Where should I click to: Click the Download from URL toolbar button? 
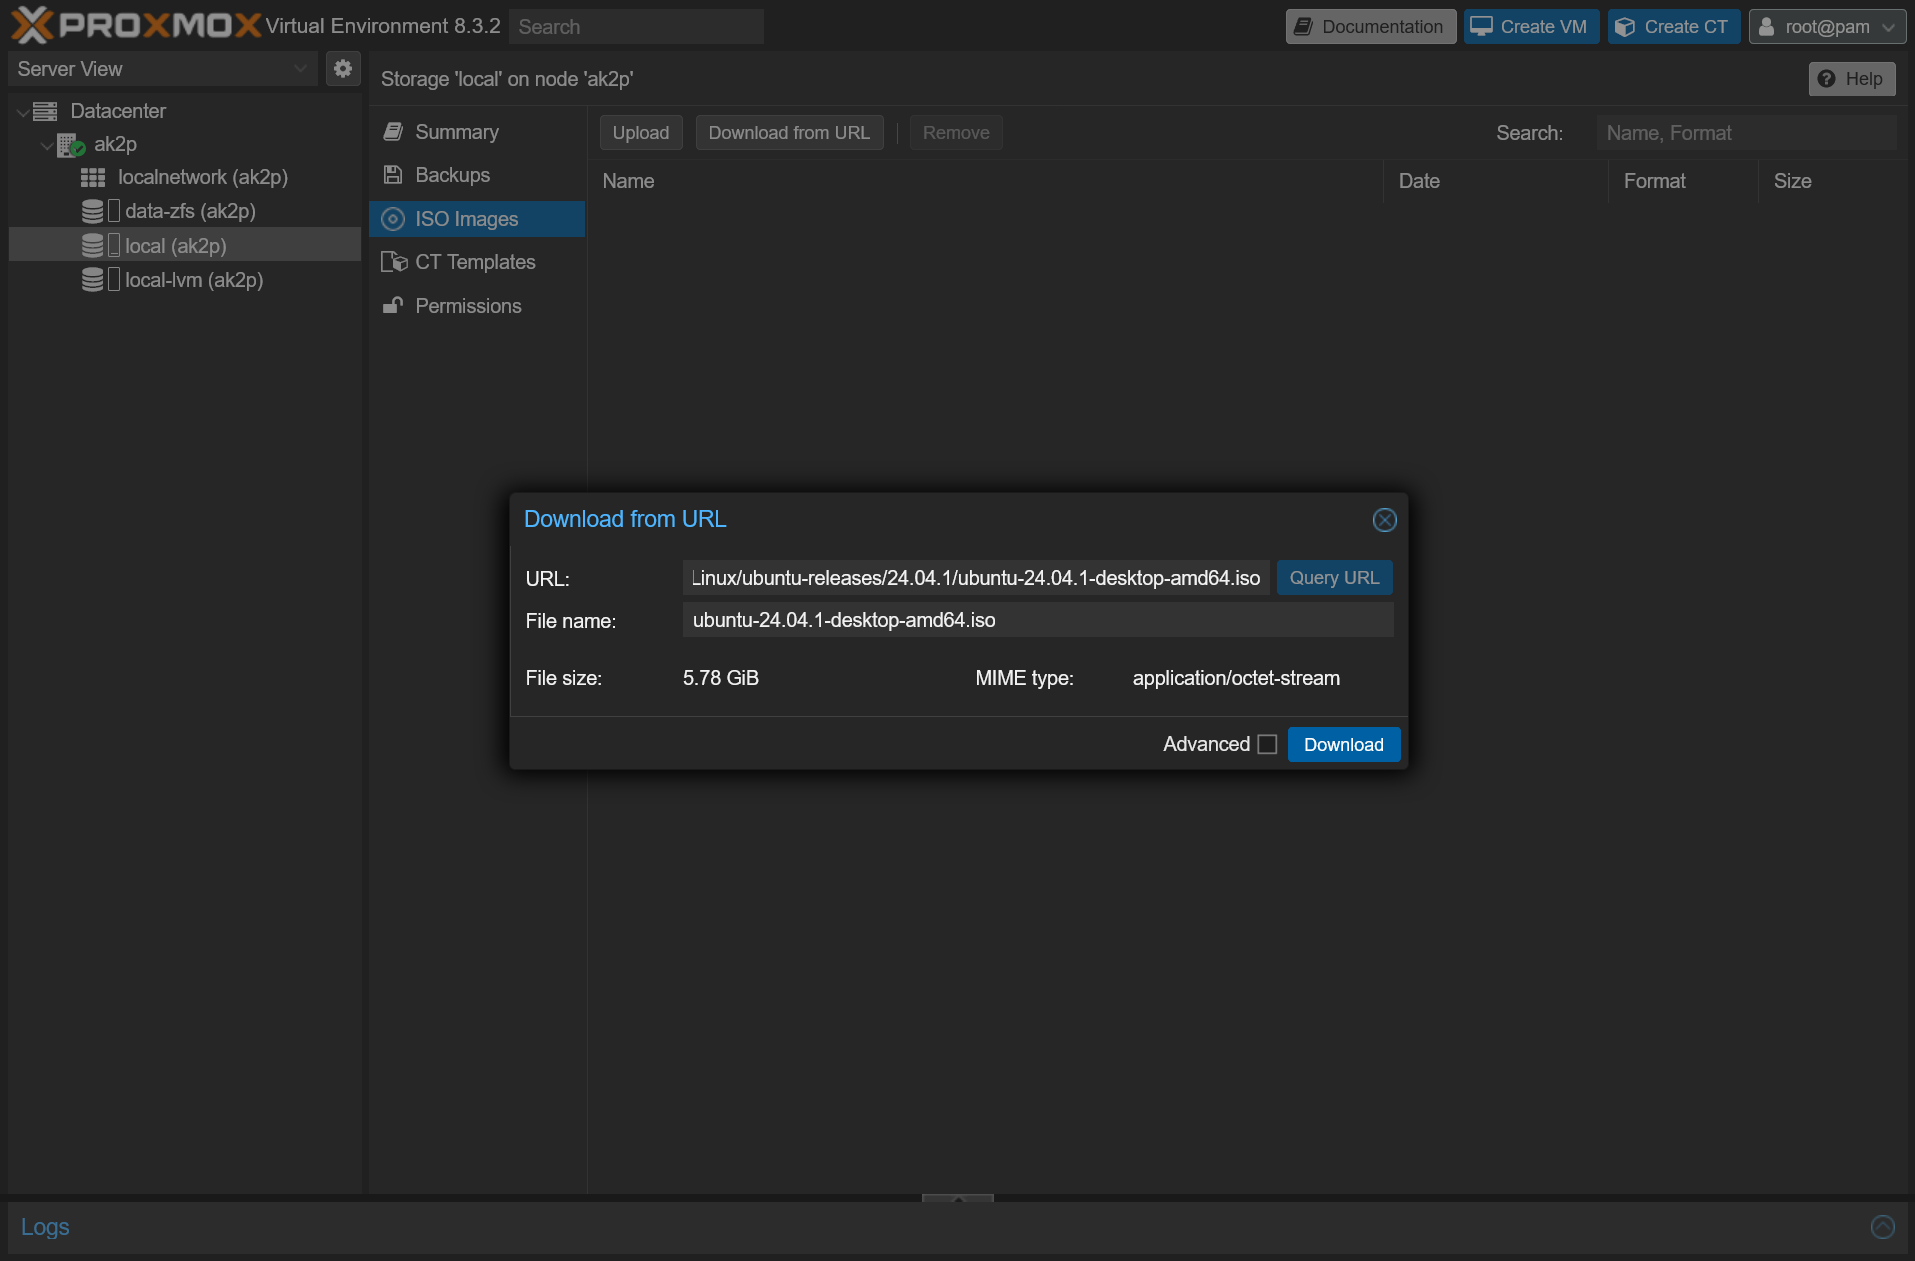pos(789,133)
